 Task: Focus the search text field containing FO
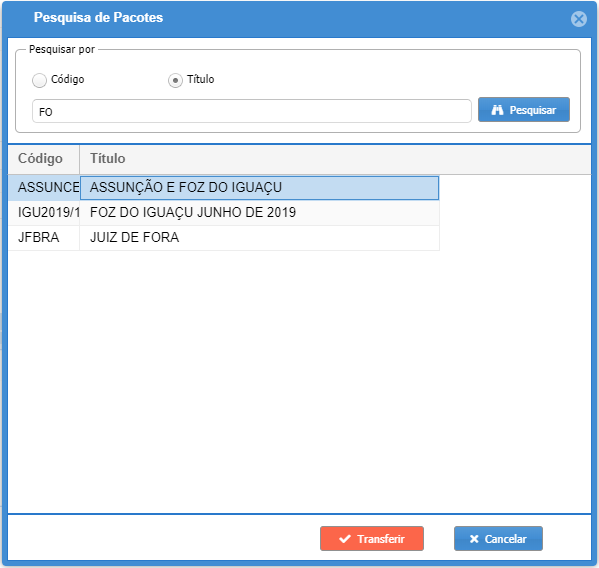point(252,111)
